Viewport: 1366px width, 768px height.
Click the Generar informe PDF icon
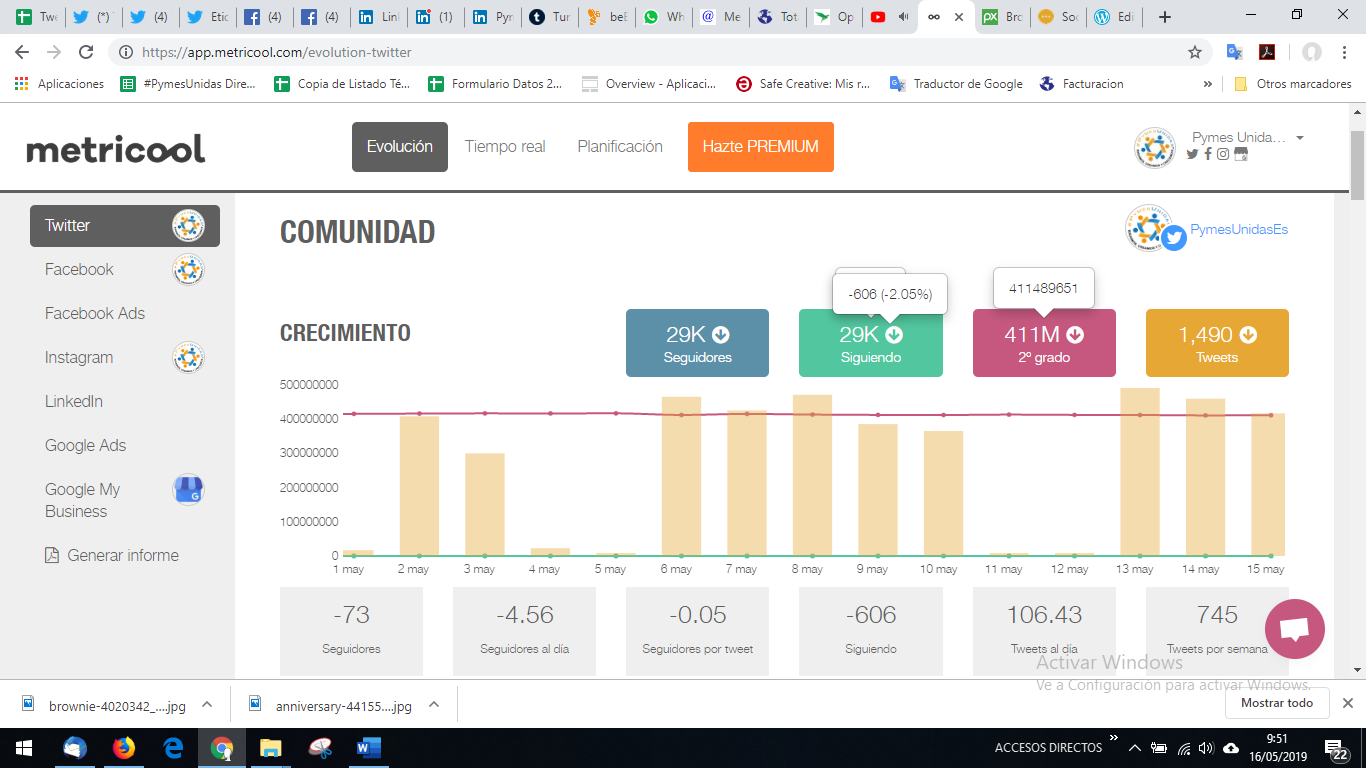coord(52,555)
